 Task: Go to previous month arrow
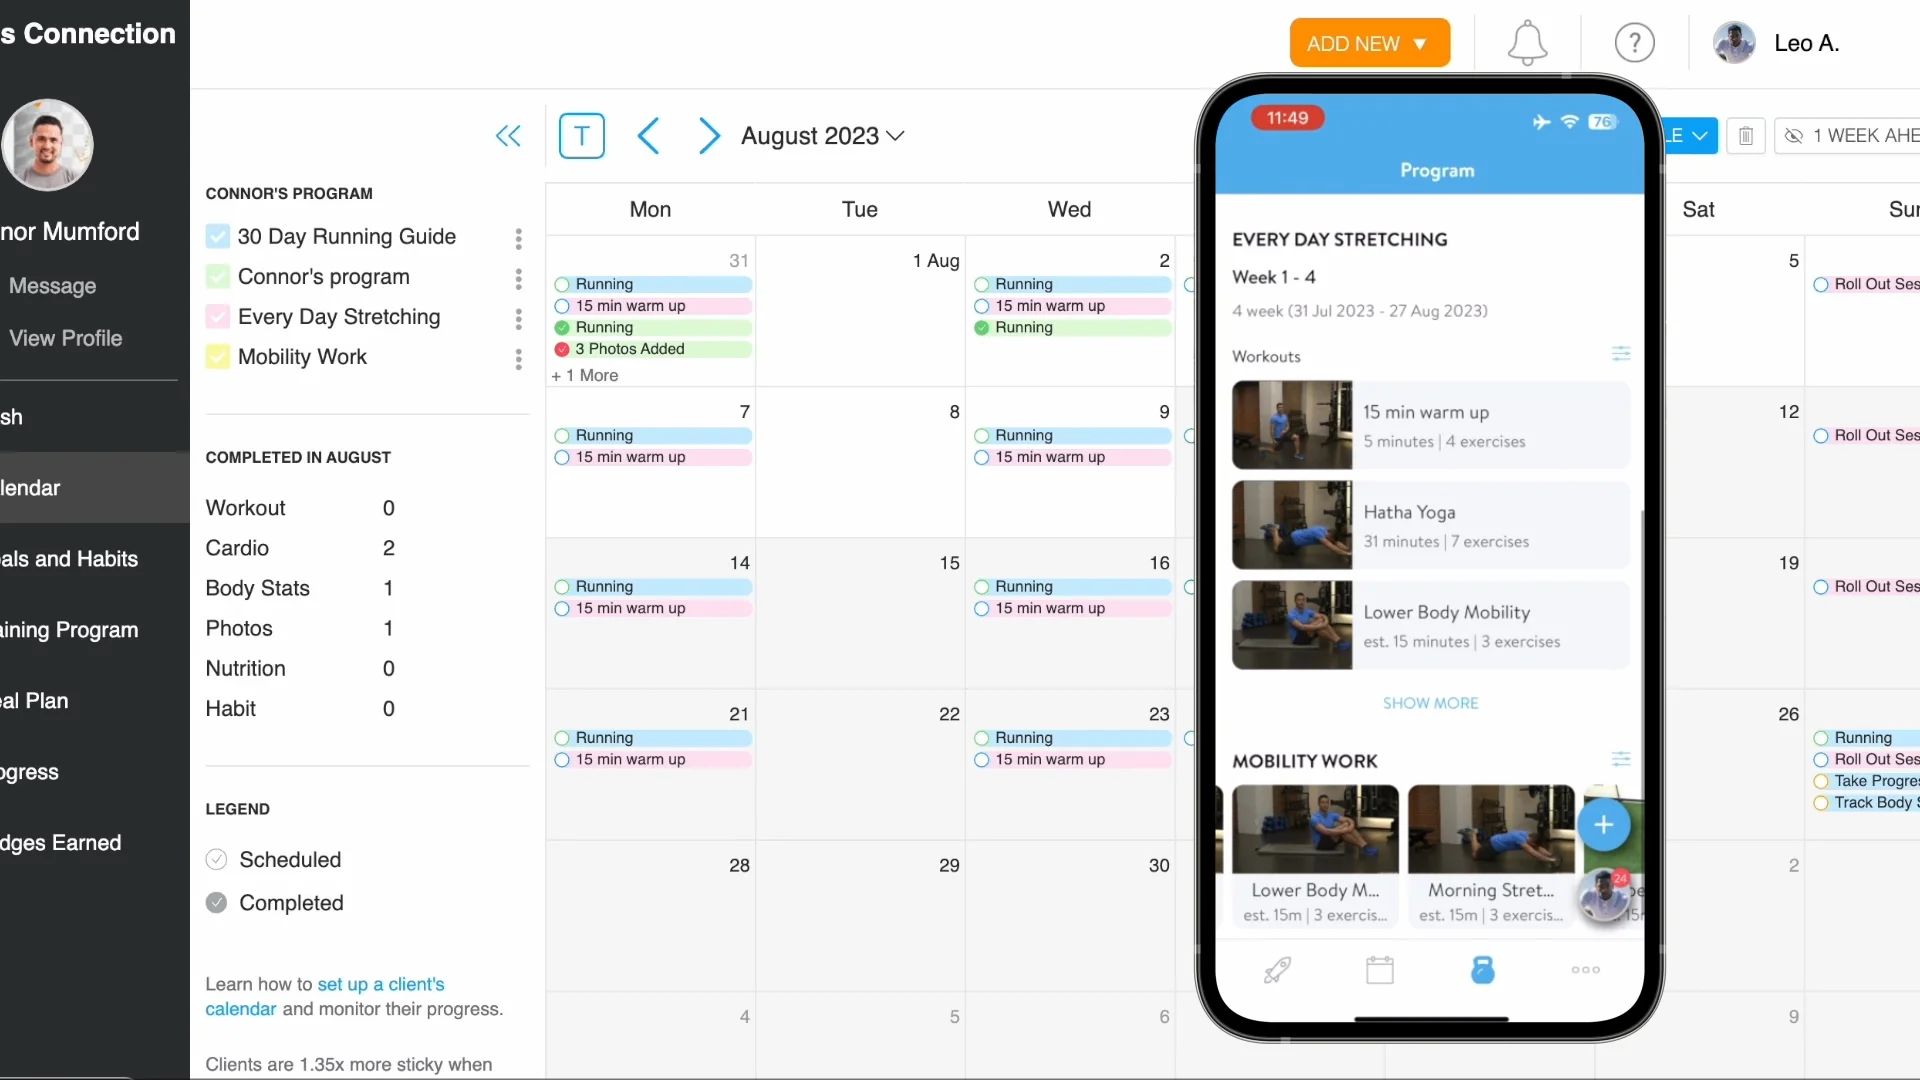[648, 136]
